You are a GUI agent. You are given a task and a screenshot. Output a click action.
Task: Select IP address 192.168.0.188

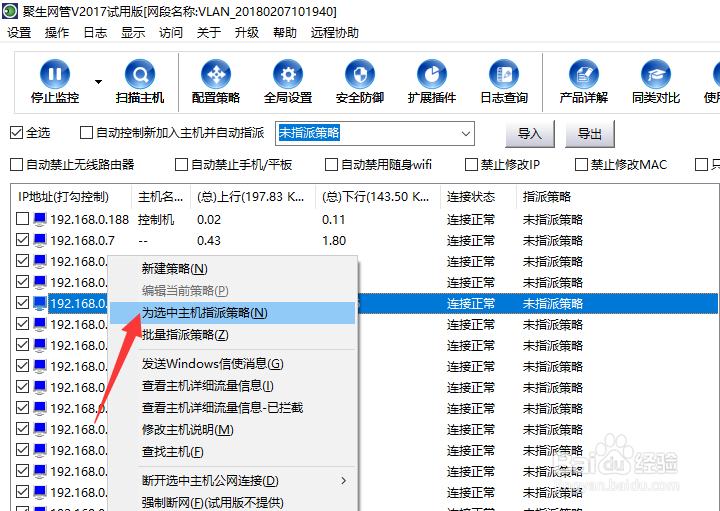[x=90, y=219]
